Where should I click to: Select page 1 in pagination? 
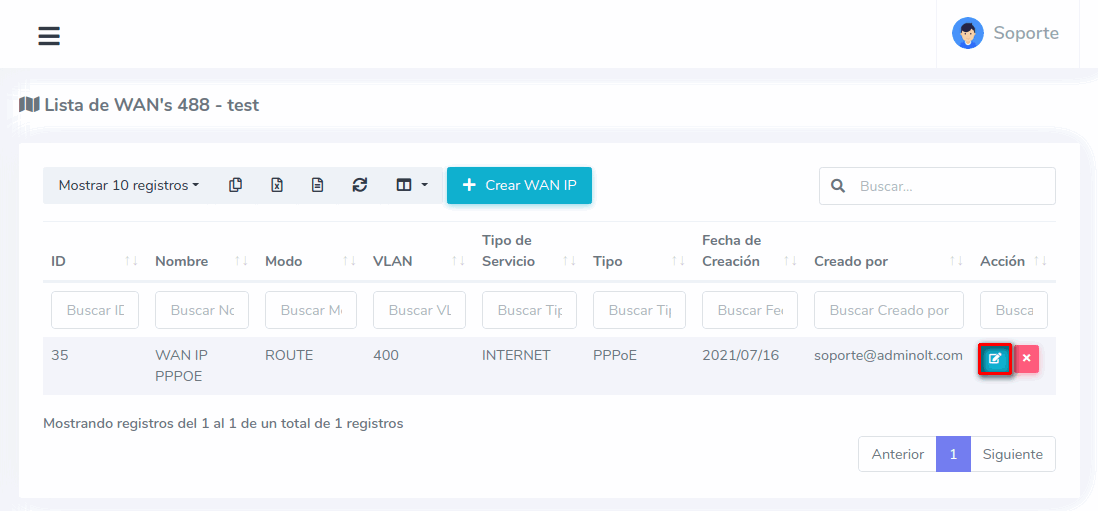click(953, 454)
